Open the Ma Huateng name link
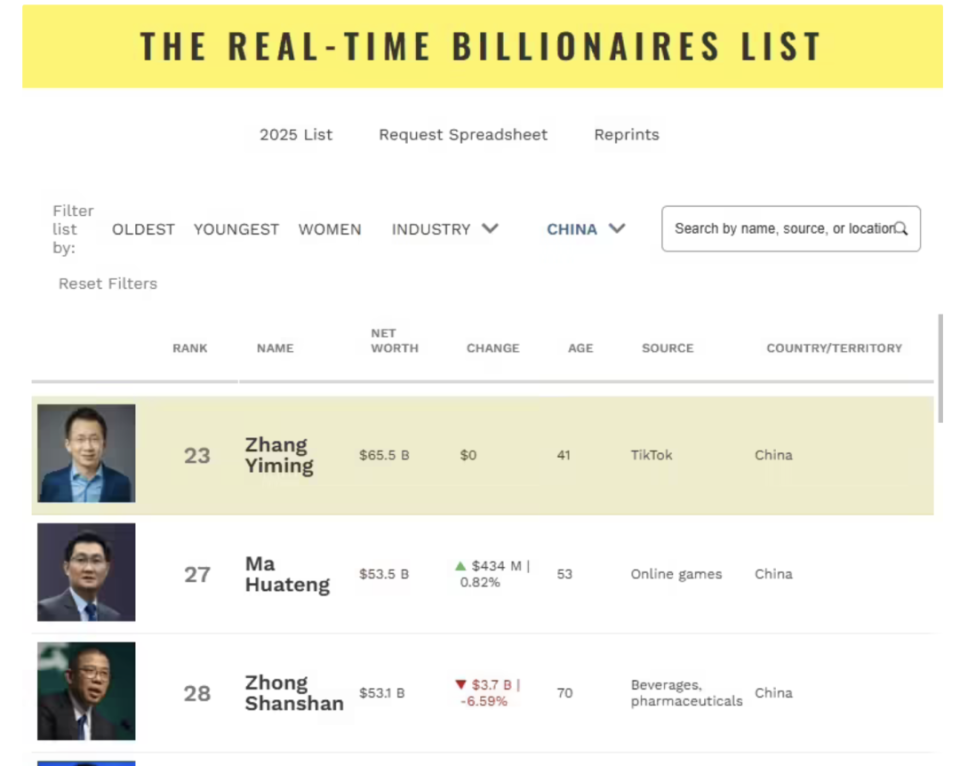 click(286, 574)
